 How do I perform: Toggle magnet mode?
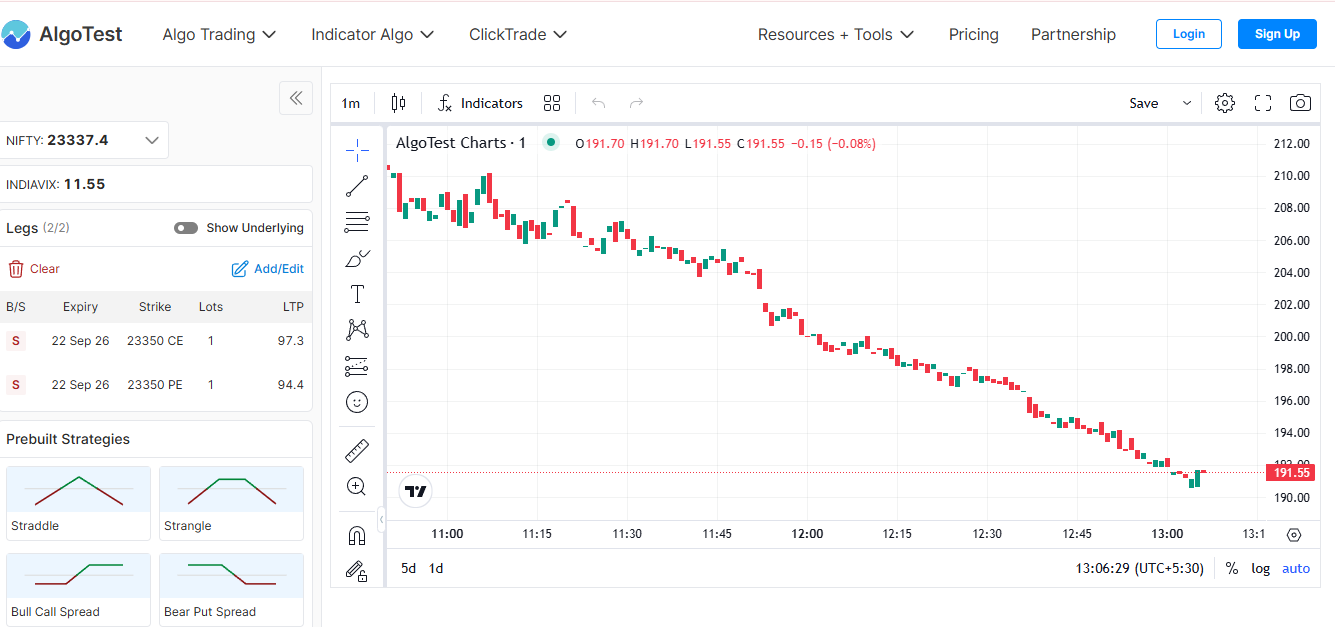point(357,536)
